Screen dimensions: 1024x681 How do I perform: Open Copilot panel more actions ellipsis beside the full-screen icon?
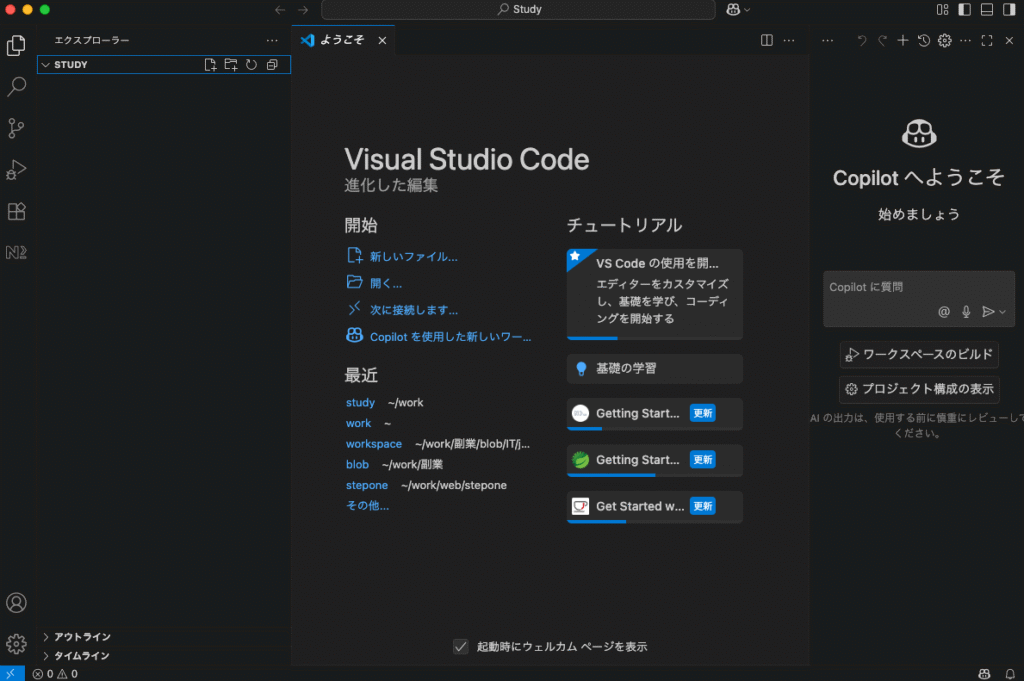tap(966, 40)
